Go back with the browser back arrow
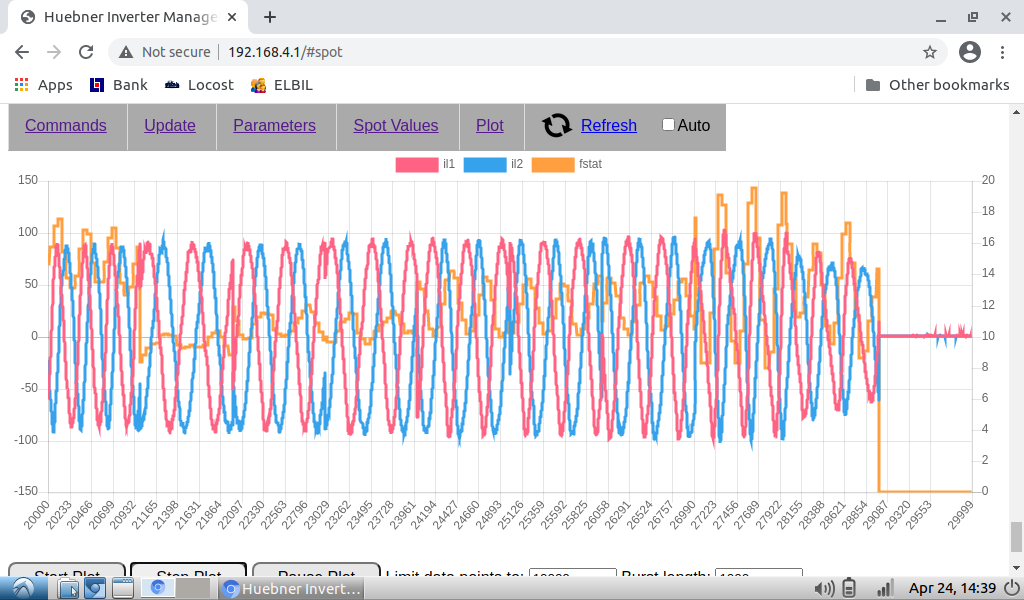Image resolution: width=1024 pixels, height=600 pixels. (22, 52)
